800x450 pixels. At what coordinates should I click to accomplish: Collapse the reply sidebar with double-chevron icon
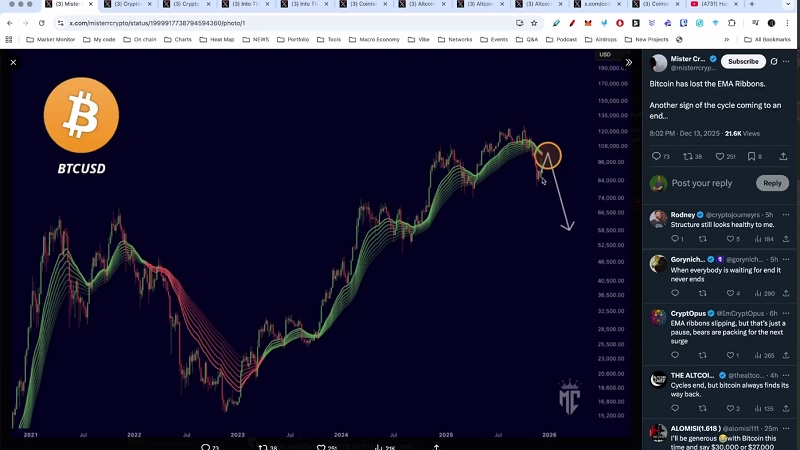628,62
